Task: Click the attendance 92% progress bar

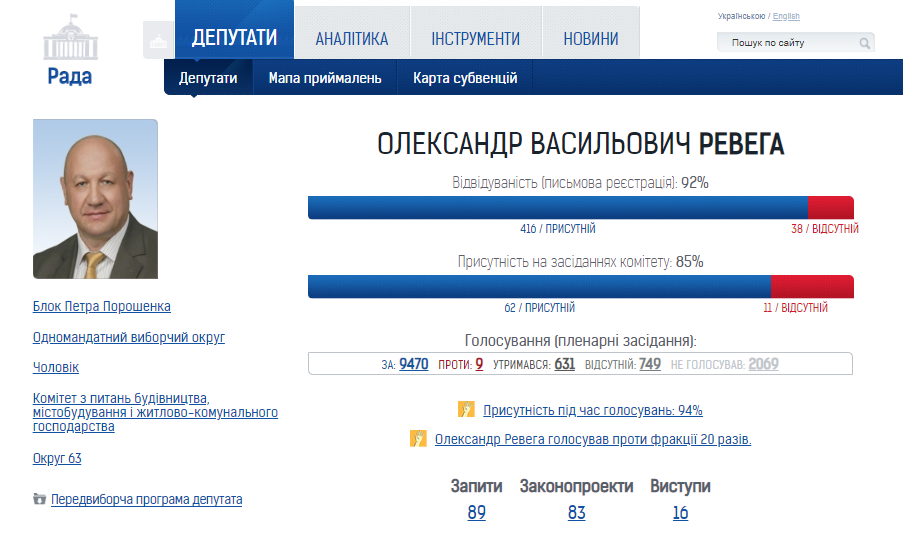Action: [580, 208]
